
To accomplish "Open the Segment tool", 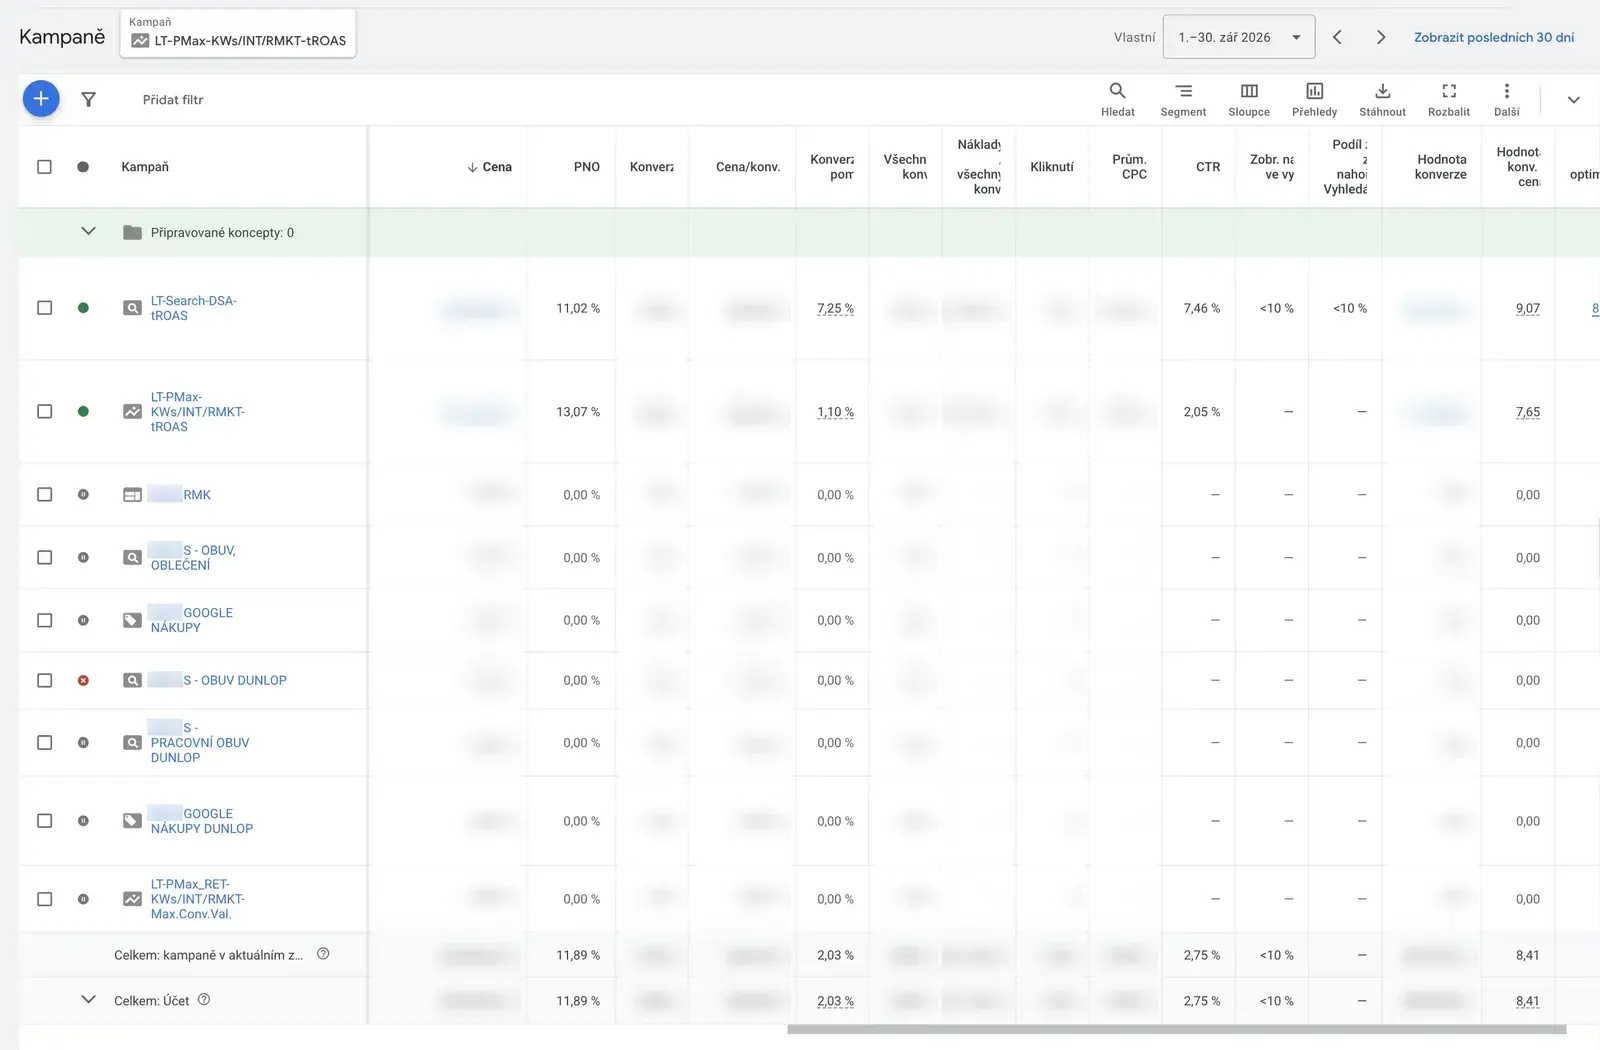I will (1183, 99).
